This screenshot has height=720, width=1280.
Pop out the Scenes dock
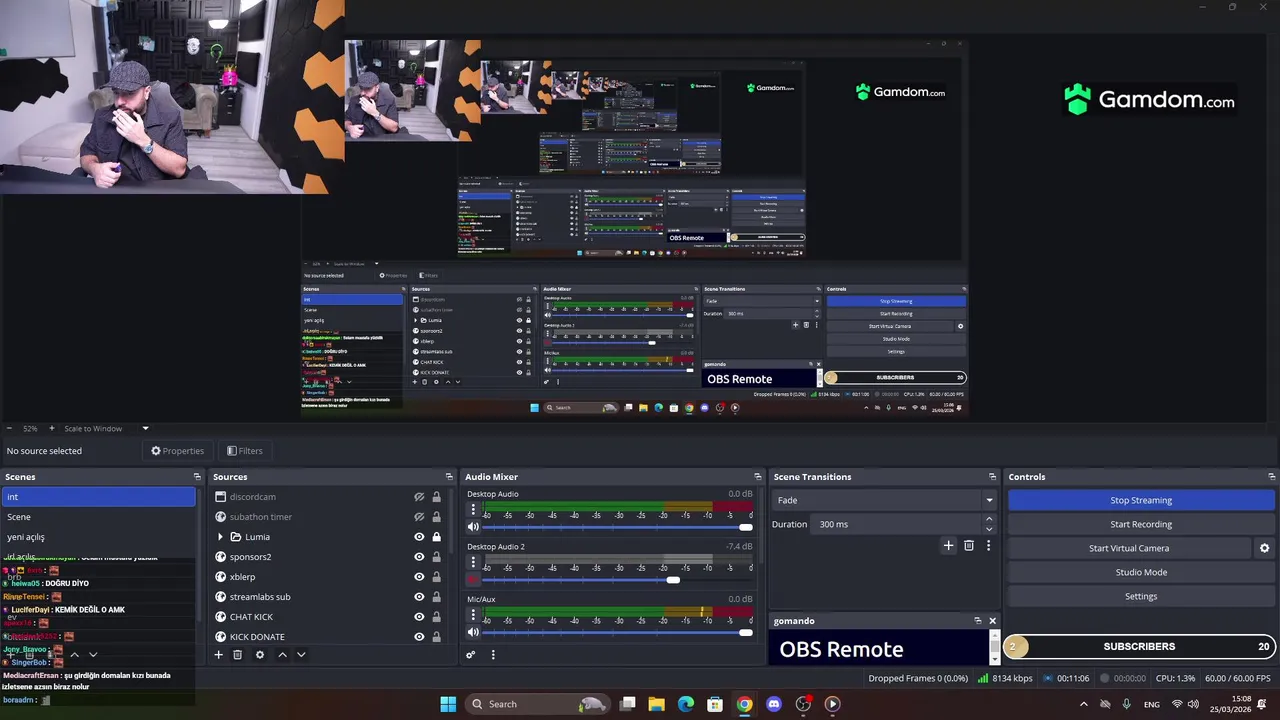pyautogui.click(x=198, y=477)
